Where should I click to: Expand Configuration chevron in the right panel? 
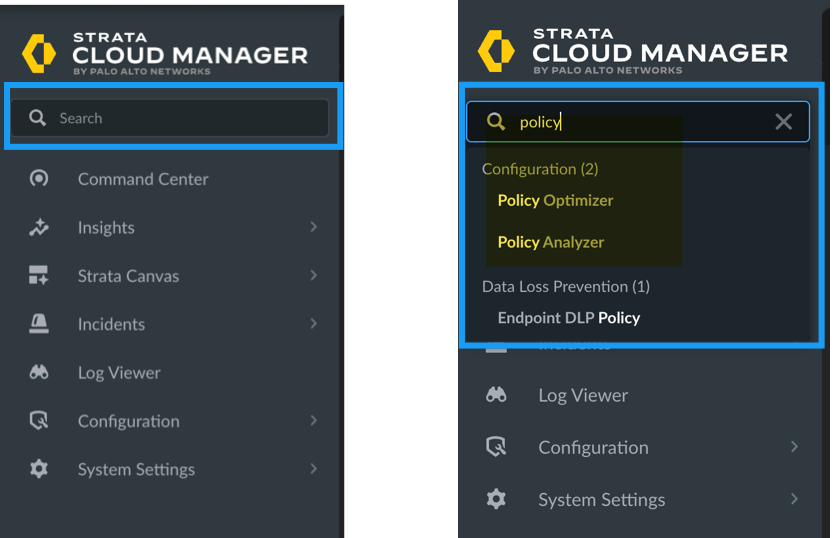[795, 447]
